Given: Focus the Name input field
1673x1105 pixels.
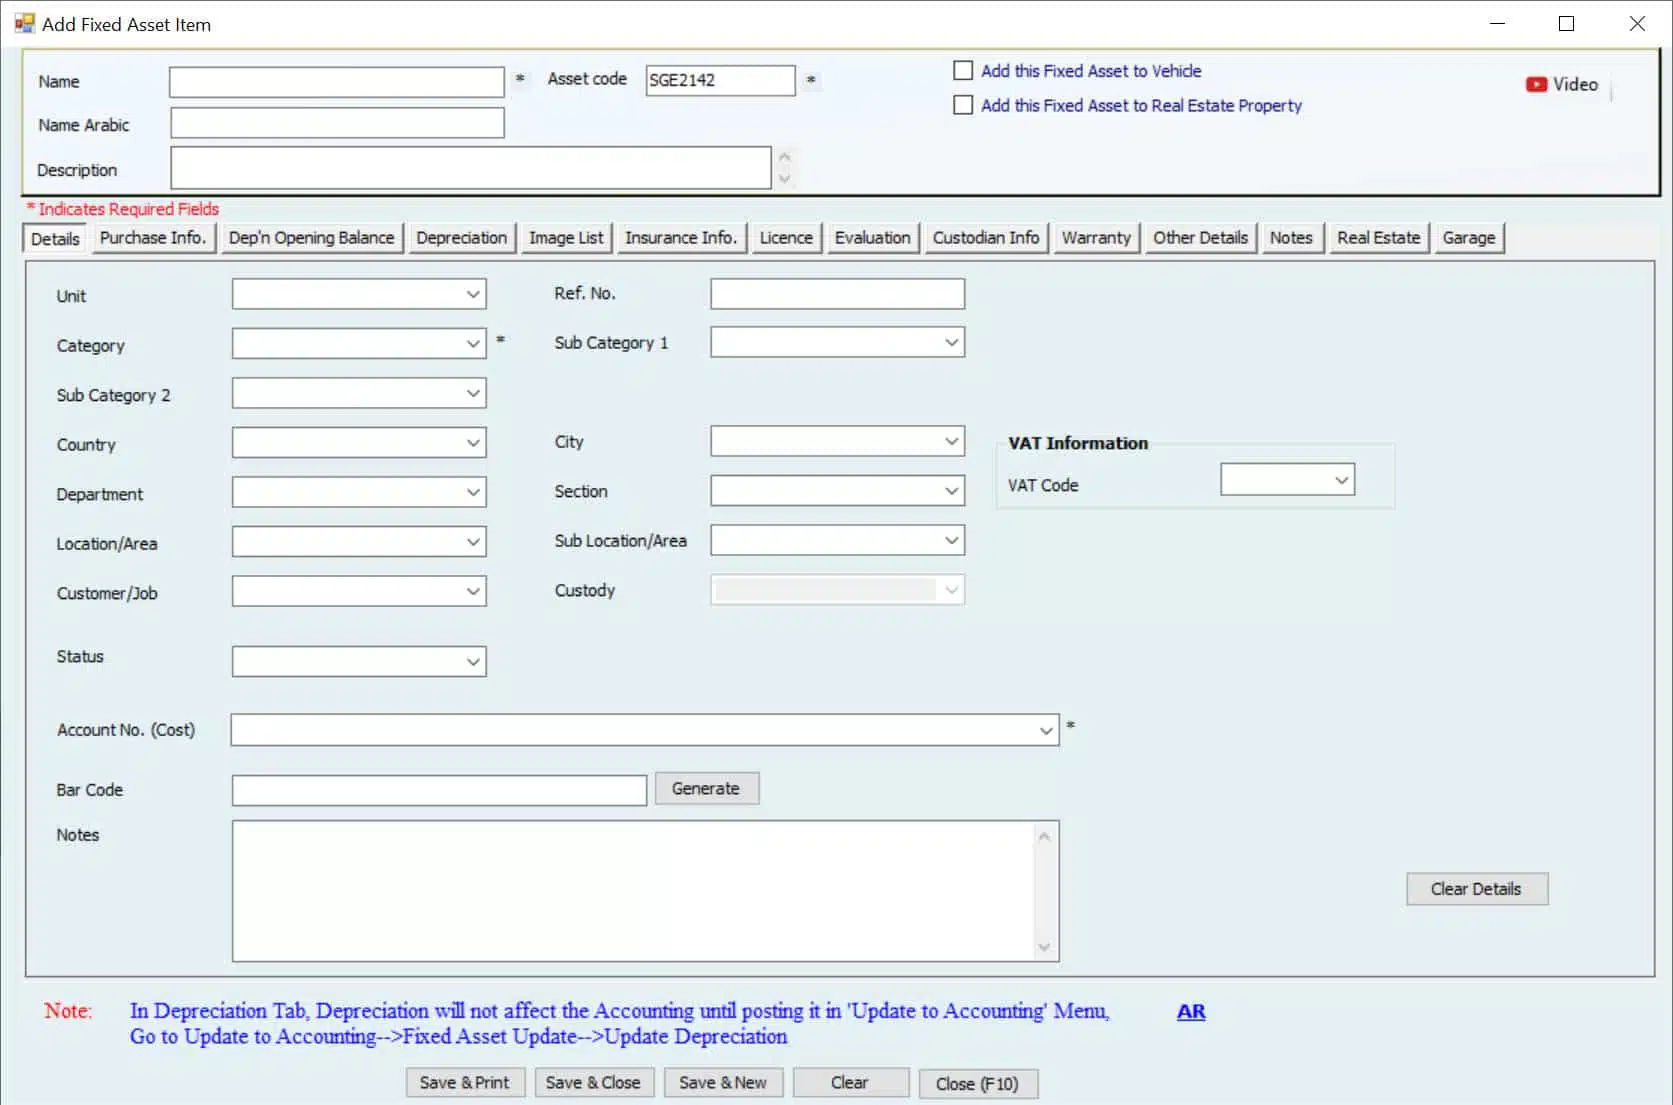Looking at the screenshot, I should (x=337, y=82).
